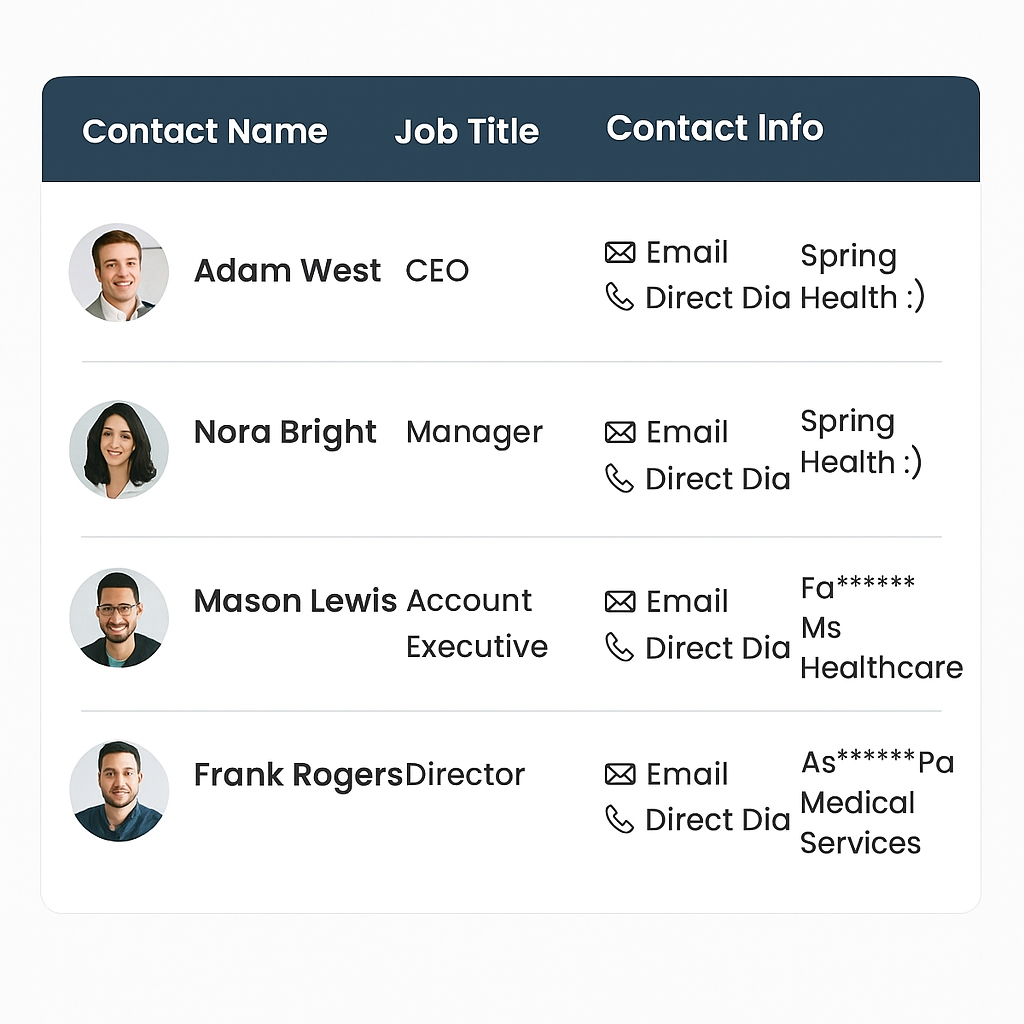Open Adam West's profile photo
The image size is (1024, 1024).
pyautogui.click(x=119, y=272)
